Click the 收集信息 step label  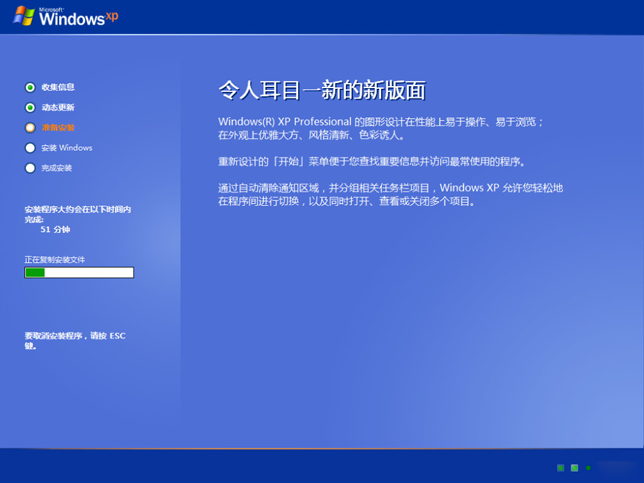[x=58, y=87]
